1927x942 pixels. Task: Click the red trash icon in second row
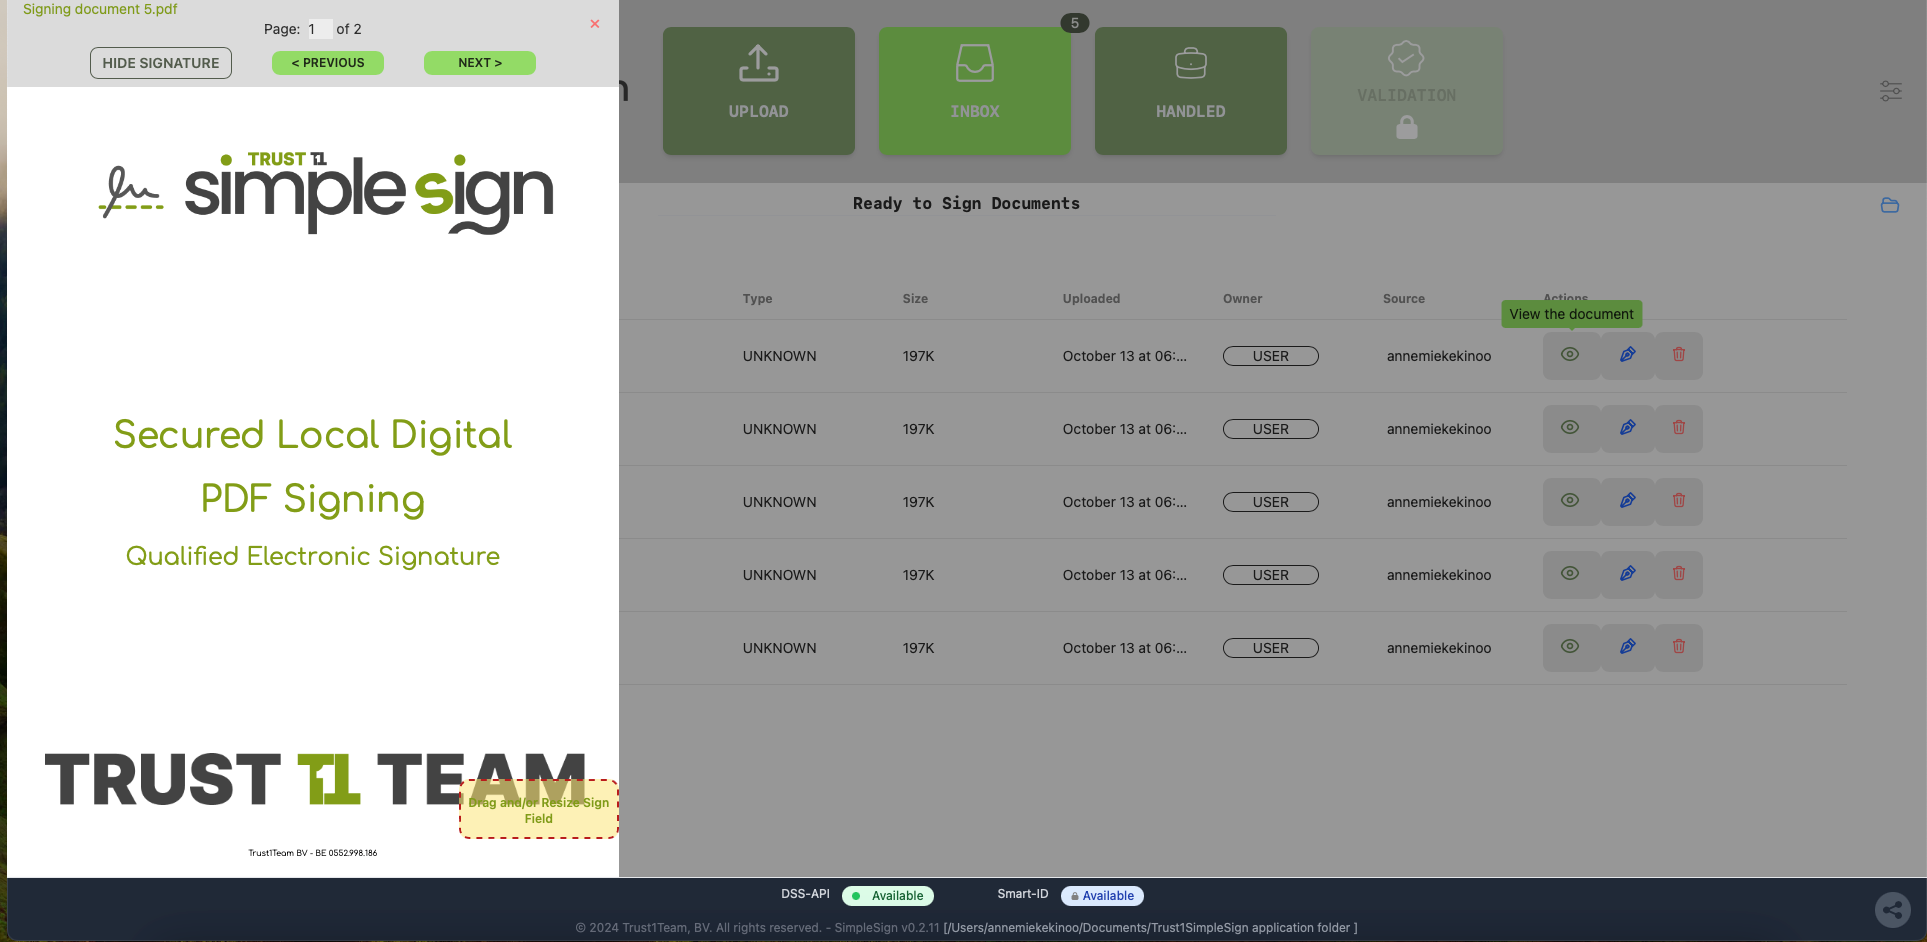(1679, 428)
